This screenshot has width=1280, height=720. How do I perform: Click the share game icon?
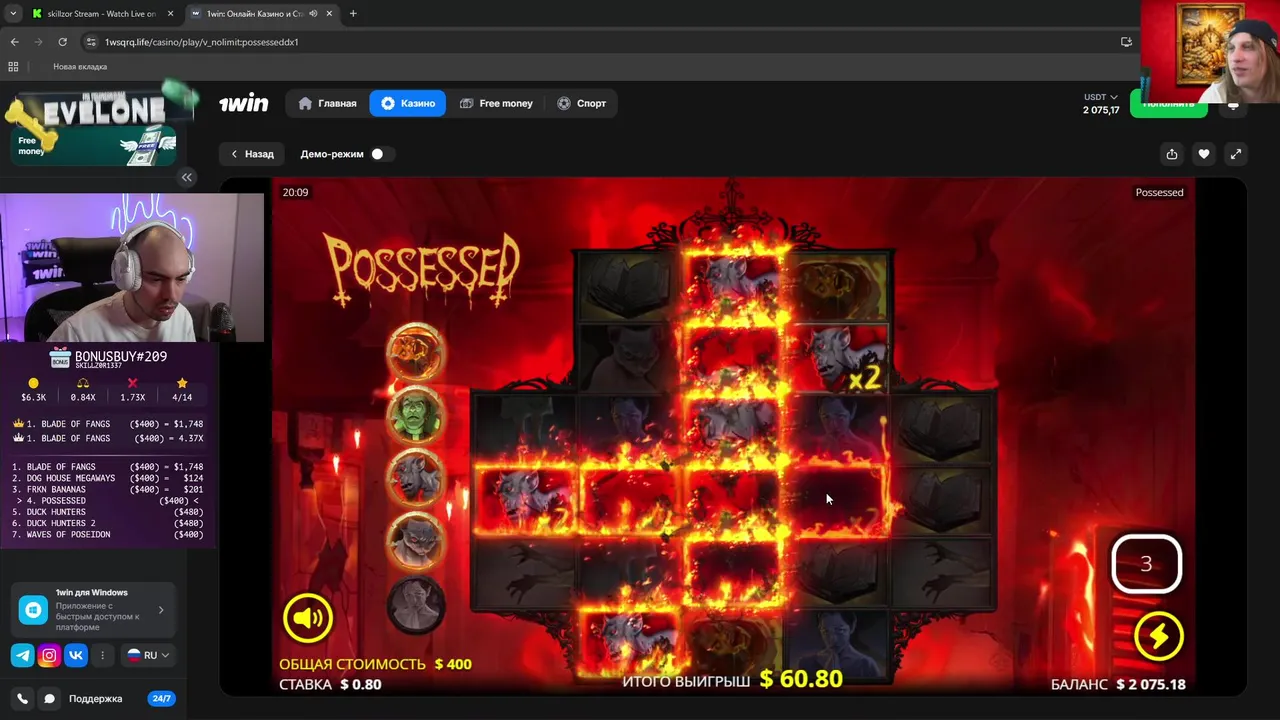pos(1171,154)
